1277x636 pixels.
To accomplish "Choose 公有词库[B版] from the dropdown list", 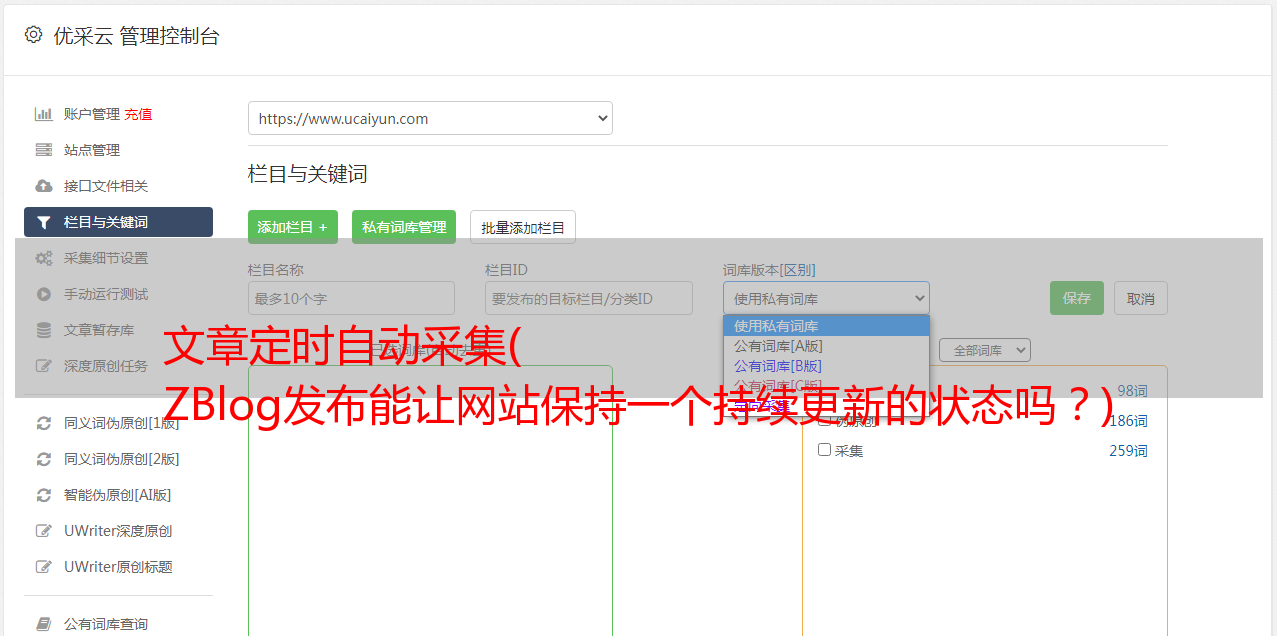I will coord(826,366).
